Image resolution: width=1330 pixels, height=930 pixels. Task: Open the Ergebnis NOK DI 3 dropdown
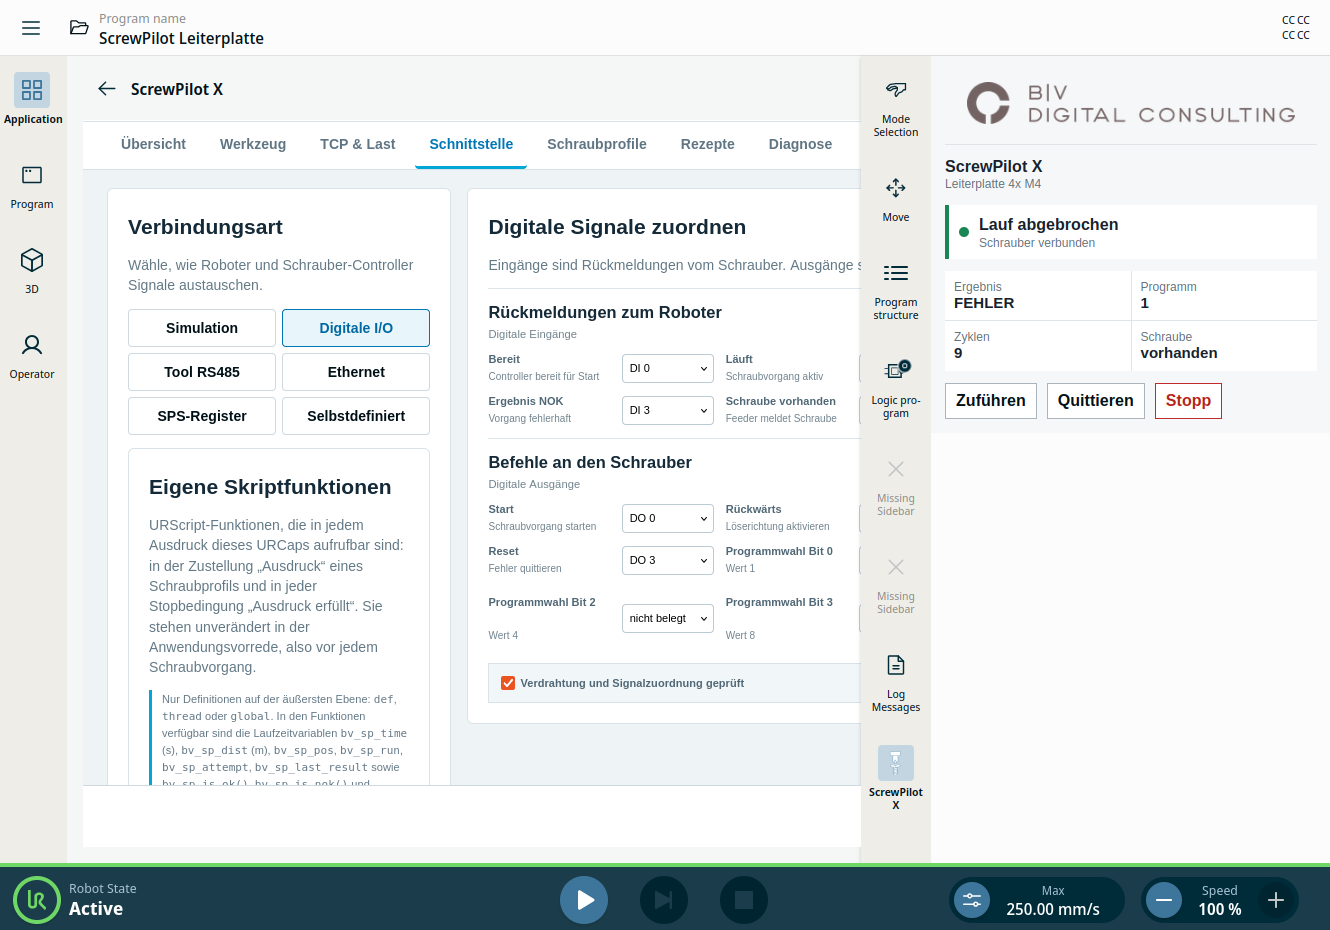pyautogui.click(x=668, y=410)
